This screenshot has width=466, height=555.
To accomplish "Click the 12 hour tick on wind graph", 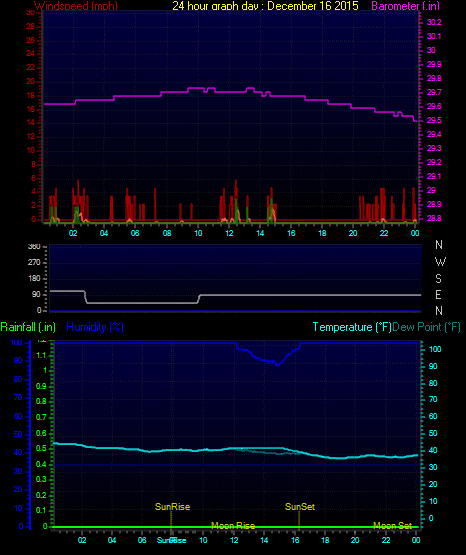I will pos(229,233).
